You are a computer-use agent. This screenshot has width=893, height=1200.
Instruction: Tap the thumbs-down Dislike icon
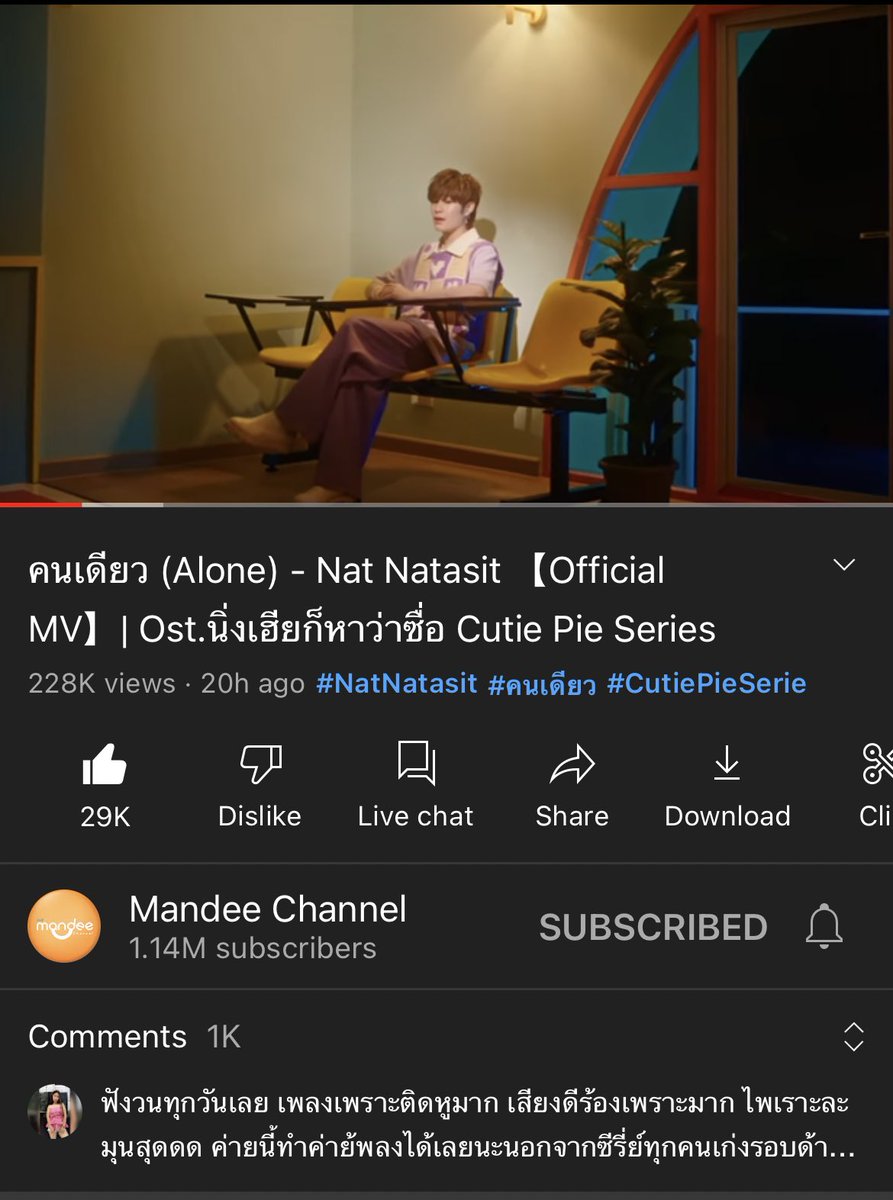pyautogui.click(x=260, y=765)
